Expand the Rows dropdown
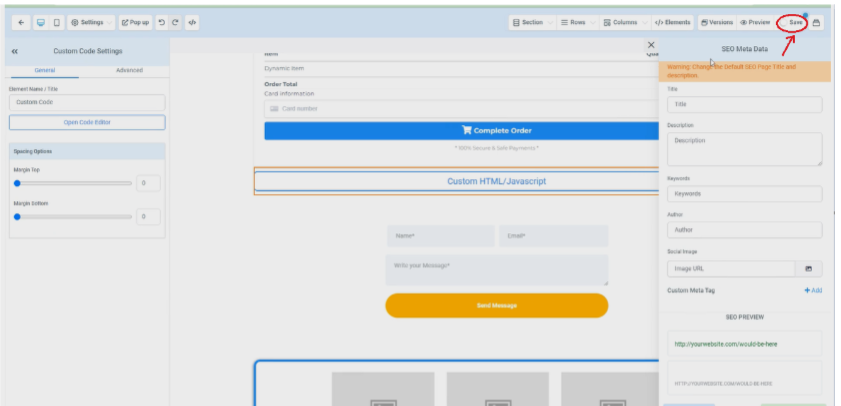The image size is (841, 406). (x=578, y=22)
